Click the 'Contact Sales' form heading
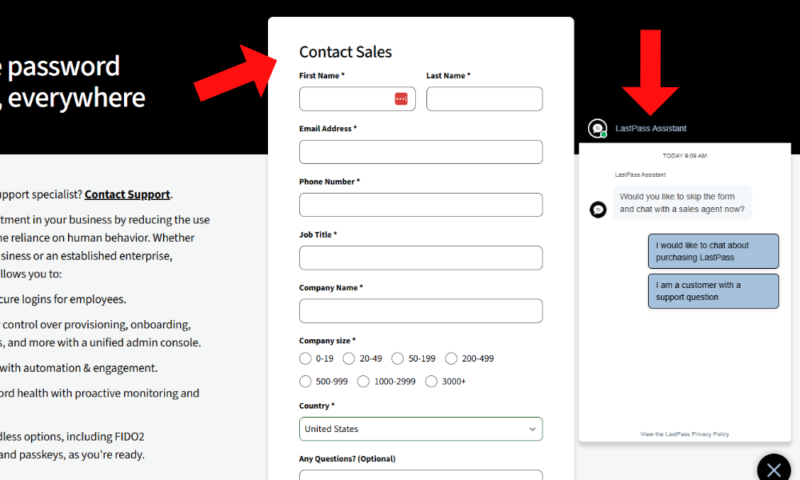 point(345,52)
